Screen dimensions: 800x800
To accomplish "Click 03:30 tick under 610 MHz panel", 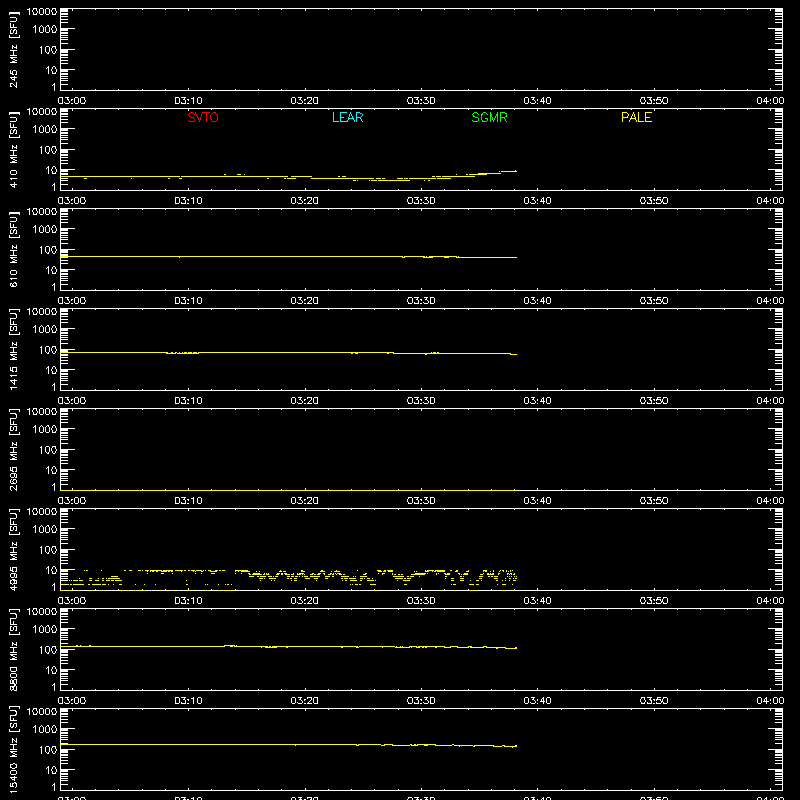I will pos(421,301).
